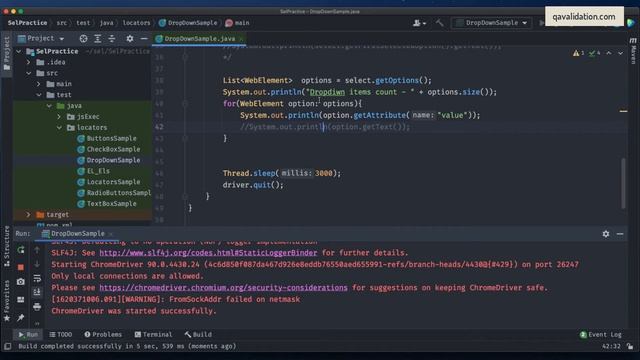Click the down stack trace arrow
This screenshot has height=360, width=640.
(37, 264)
